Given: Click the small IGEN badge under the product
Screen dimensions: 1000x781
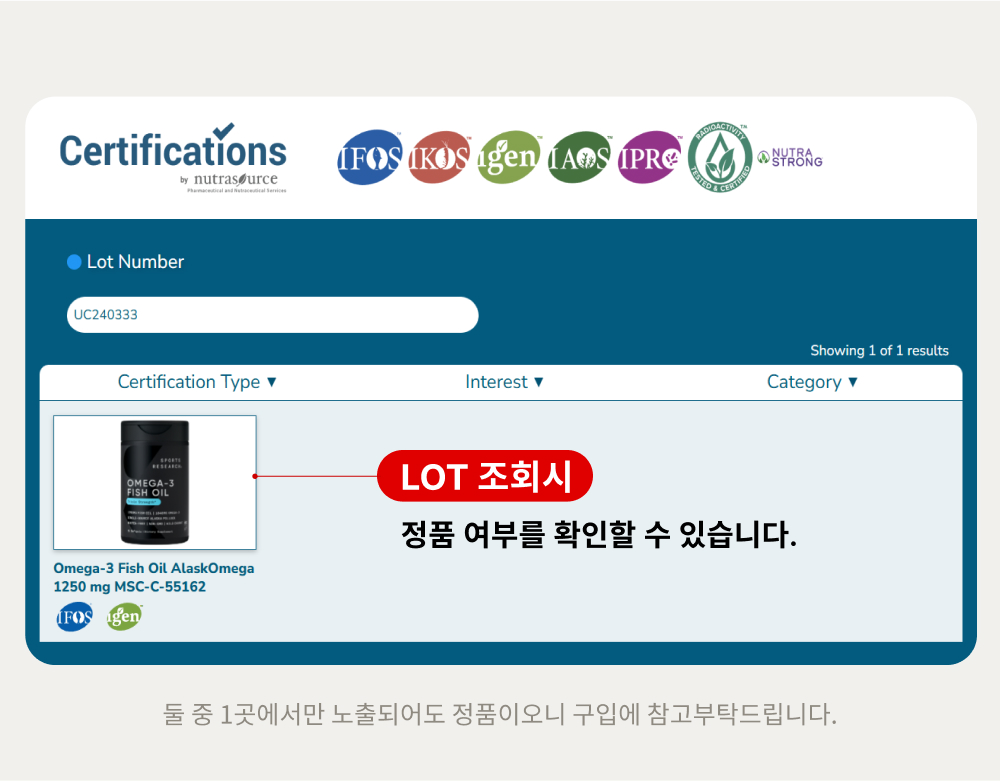Looking at the screenshot, I should click(x=124, y=617).
